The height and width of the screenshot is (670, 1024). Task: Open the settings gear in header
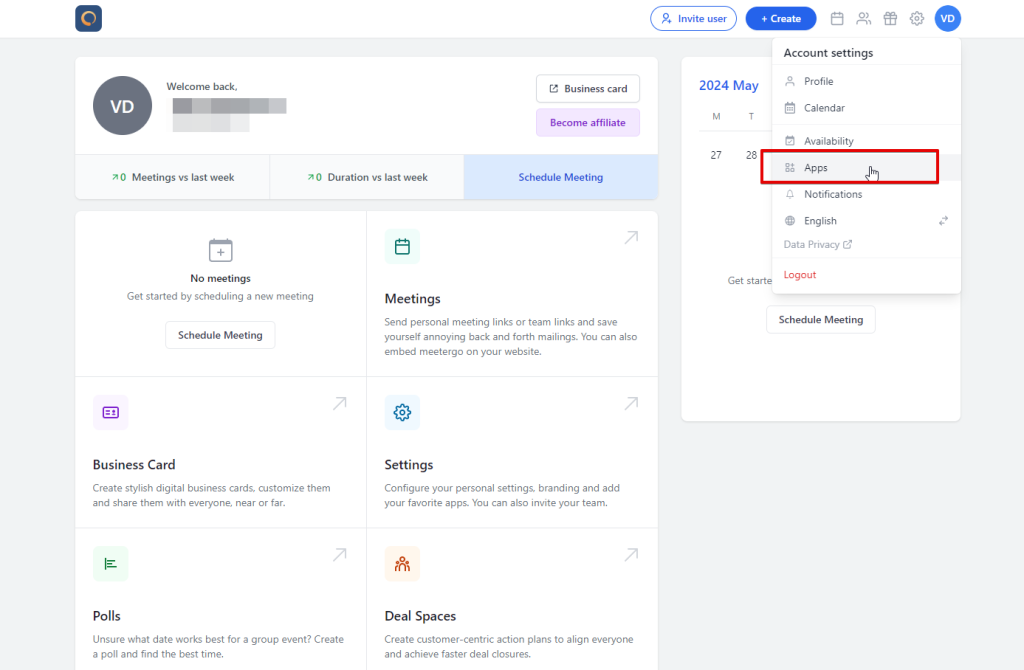916,18
